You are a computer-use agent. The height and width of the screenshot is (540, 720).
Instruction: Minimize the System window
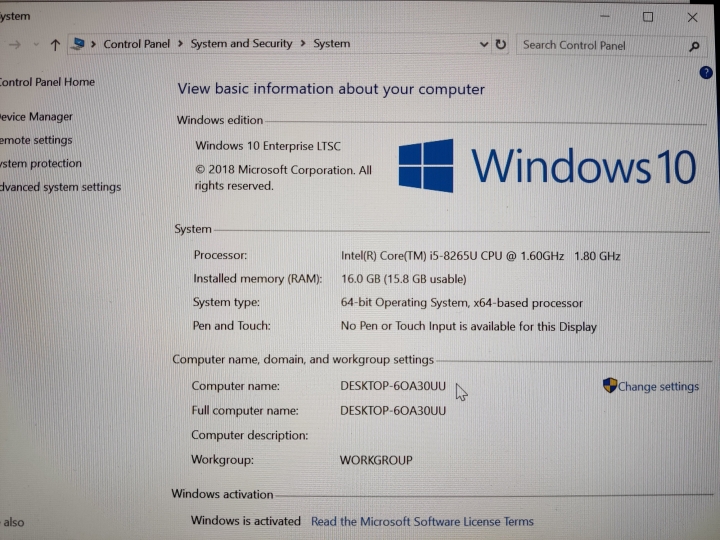(x=605, y=17)
